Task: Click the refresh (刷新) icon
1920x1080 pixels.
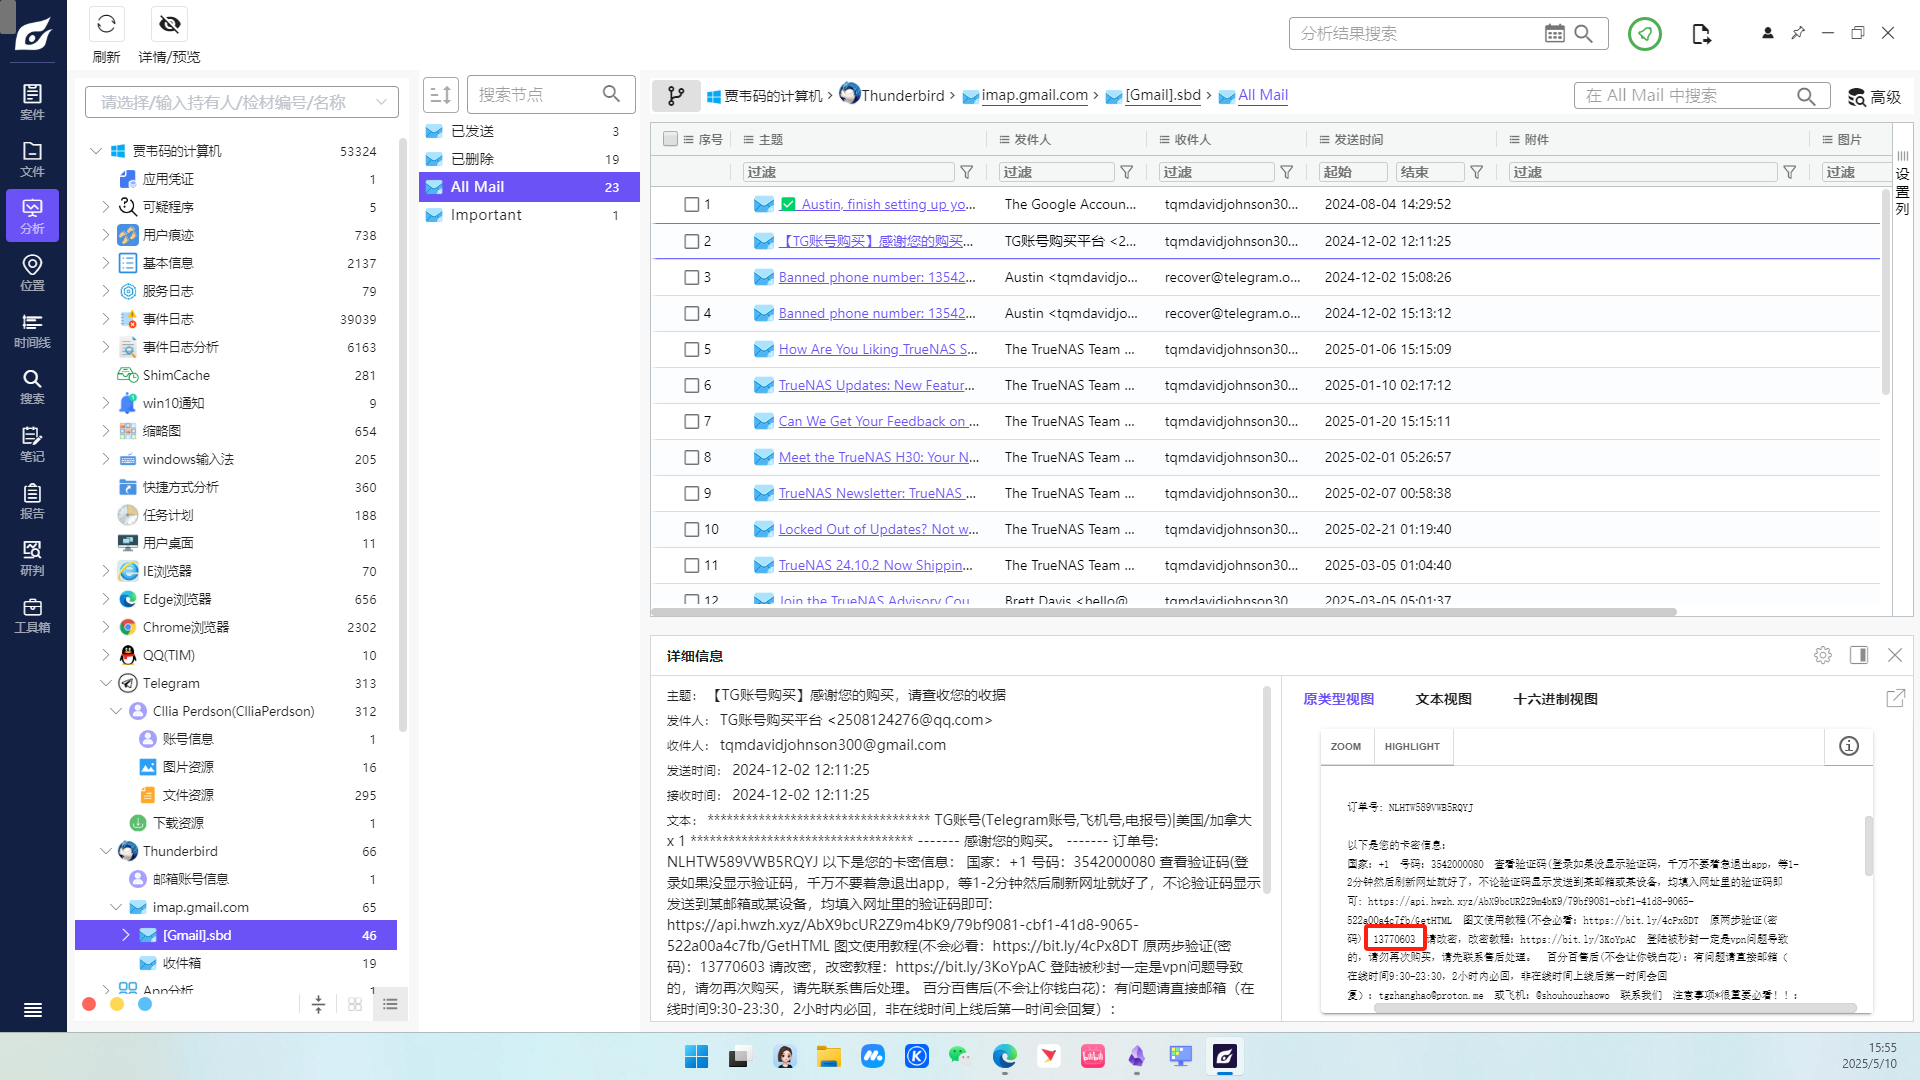Action: pos(106,24)
